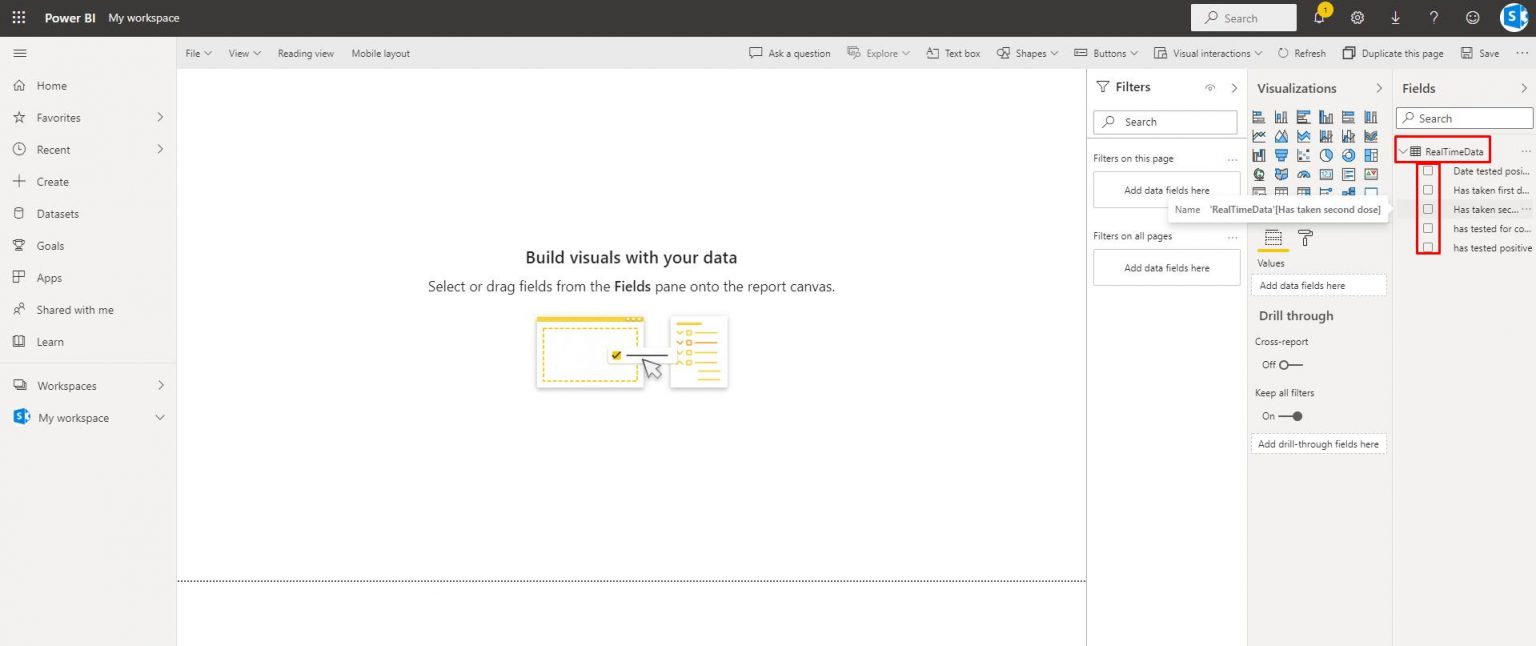Switch to Reading view
Viewport: 1536px width, 646px height.
[305, 53]
